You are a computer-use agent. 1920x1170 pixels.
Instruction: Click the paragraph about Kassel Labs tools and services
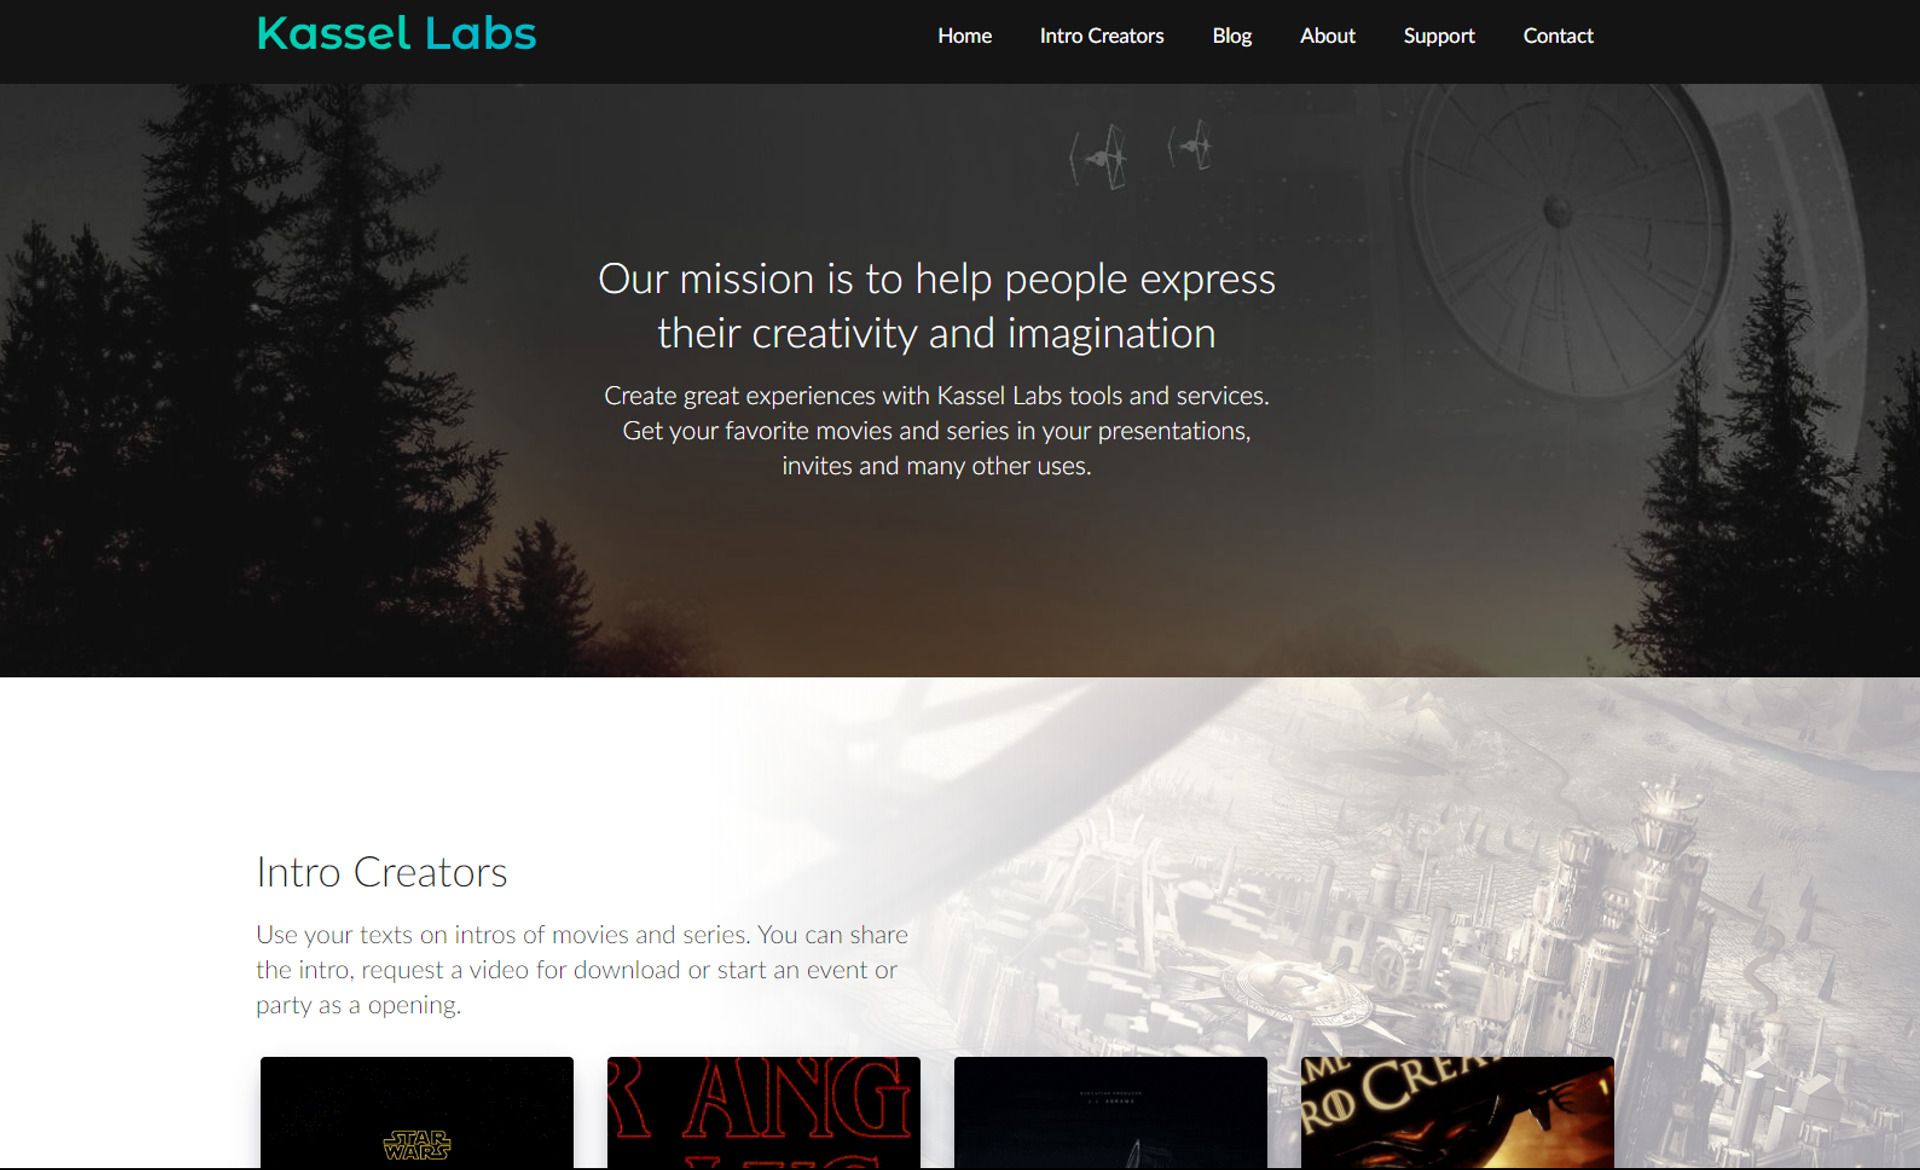(x=936, y=431)
